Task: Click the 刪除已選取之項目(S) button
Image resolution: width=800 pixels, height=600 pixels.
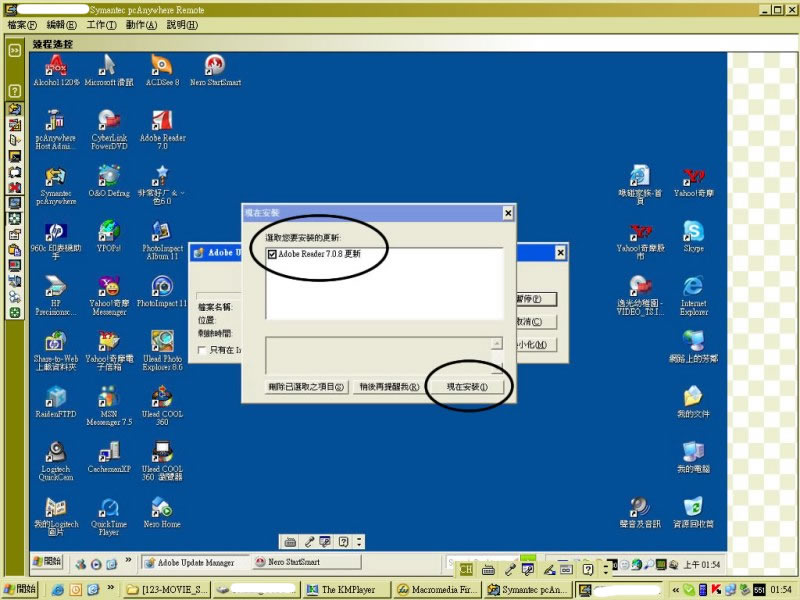Action: click(306, 387)
